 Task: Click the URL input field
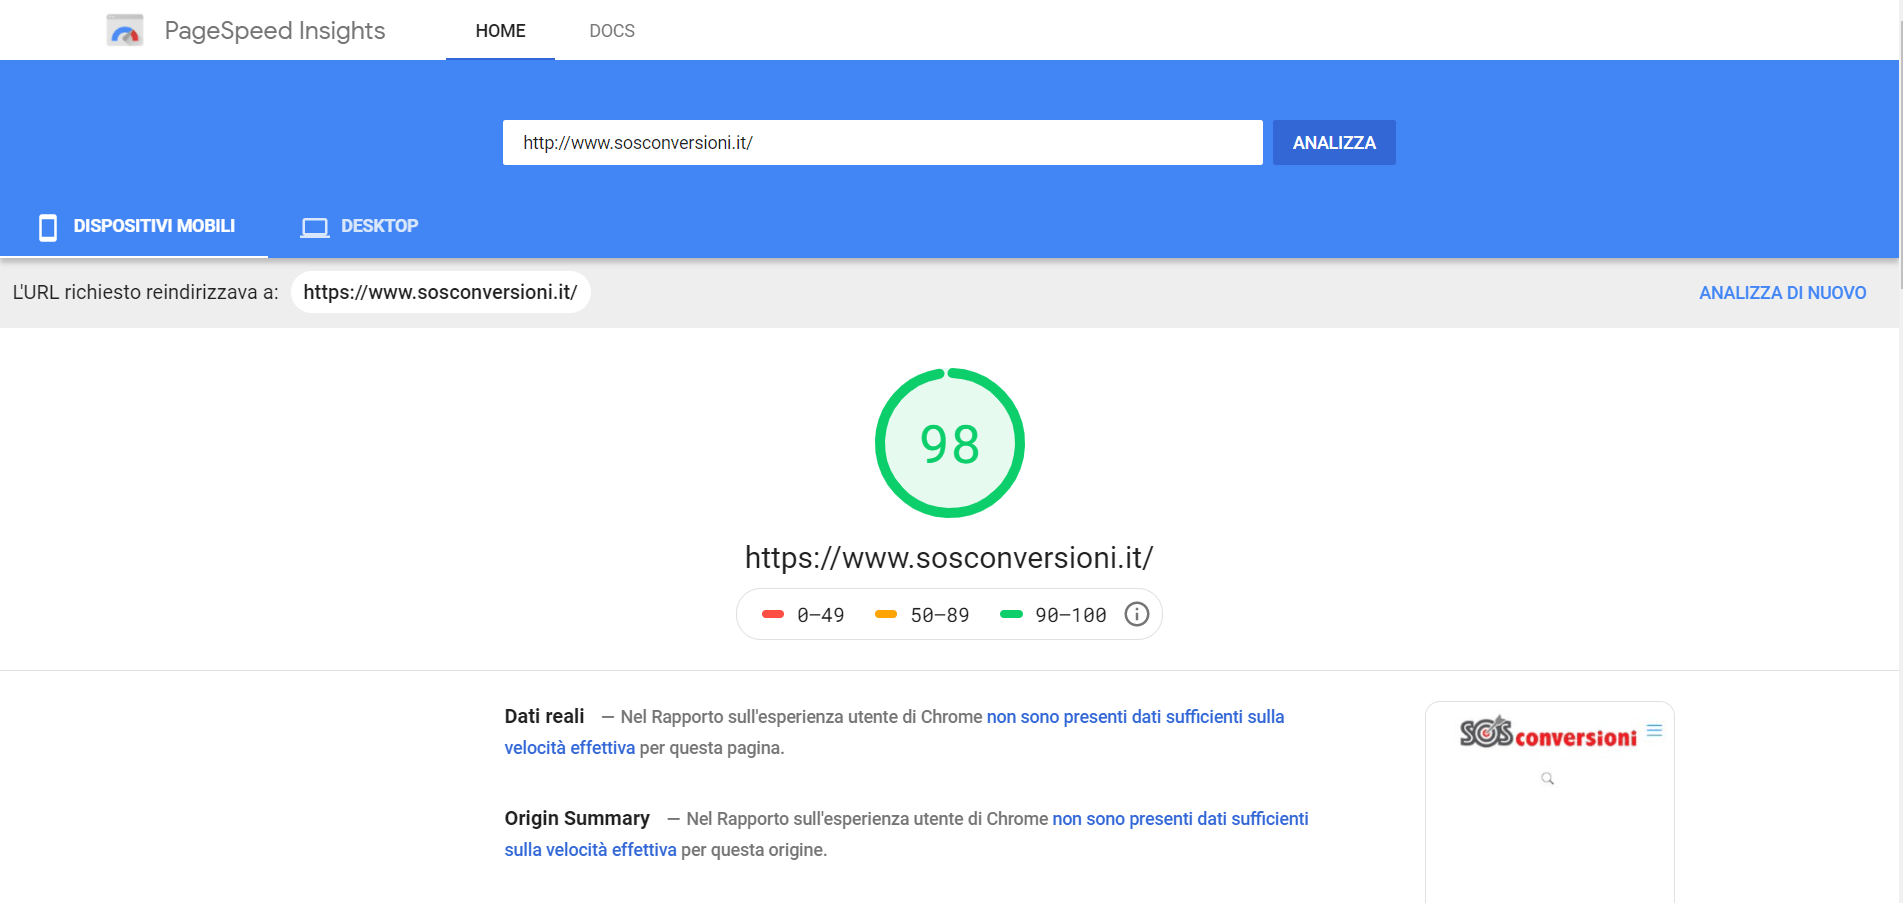(x=882, y=143)
